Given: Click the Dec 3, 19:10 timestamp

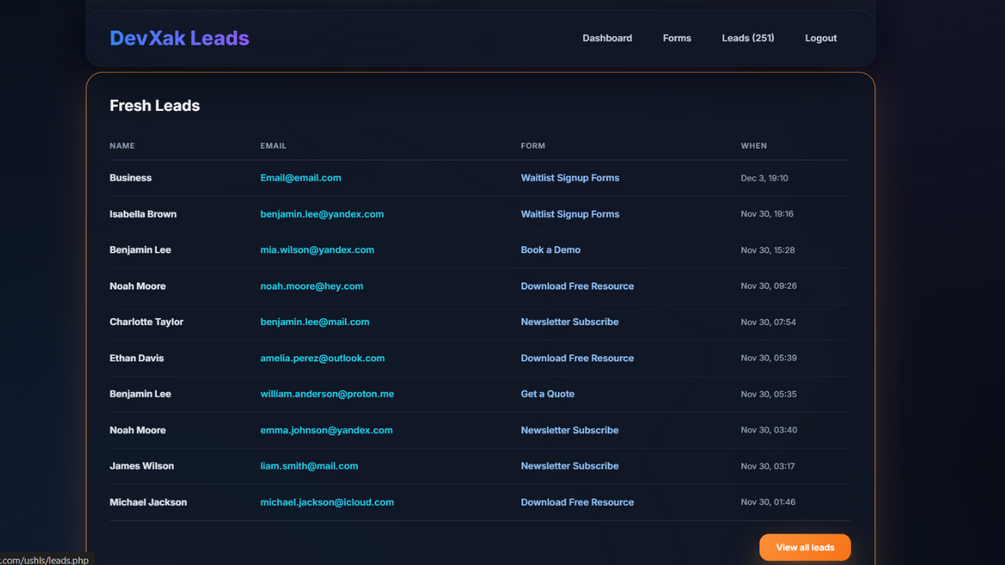Looking at the screenshot, I should tap(764, 178).
